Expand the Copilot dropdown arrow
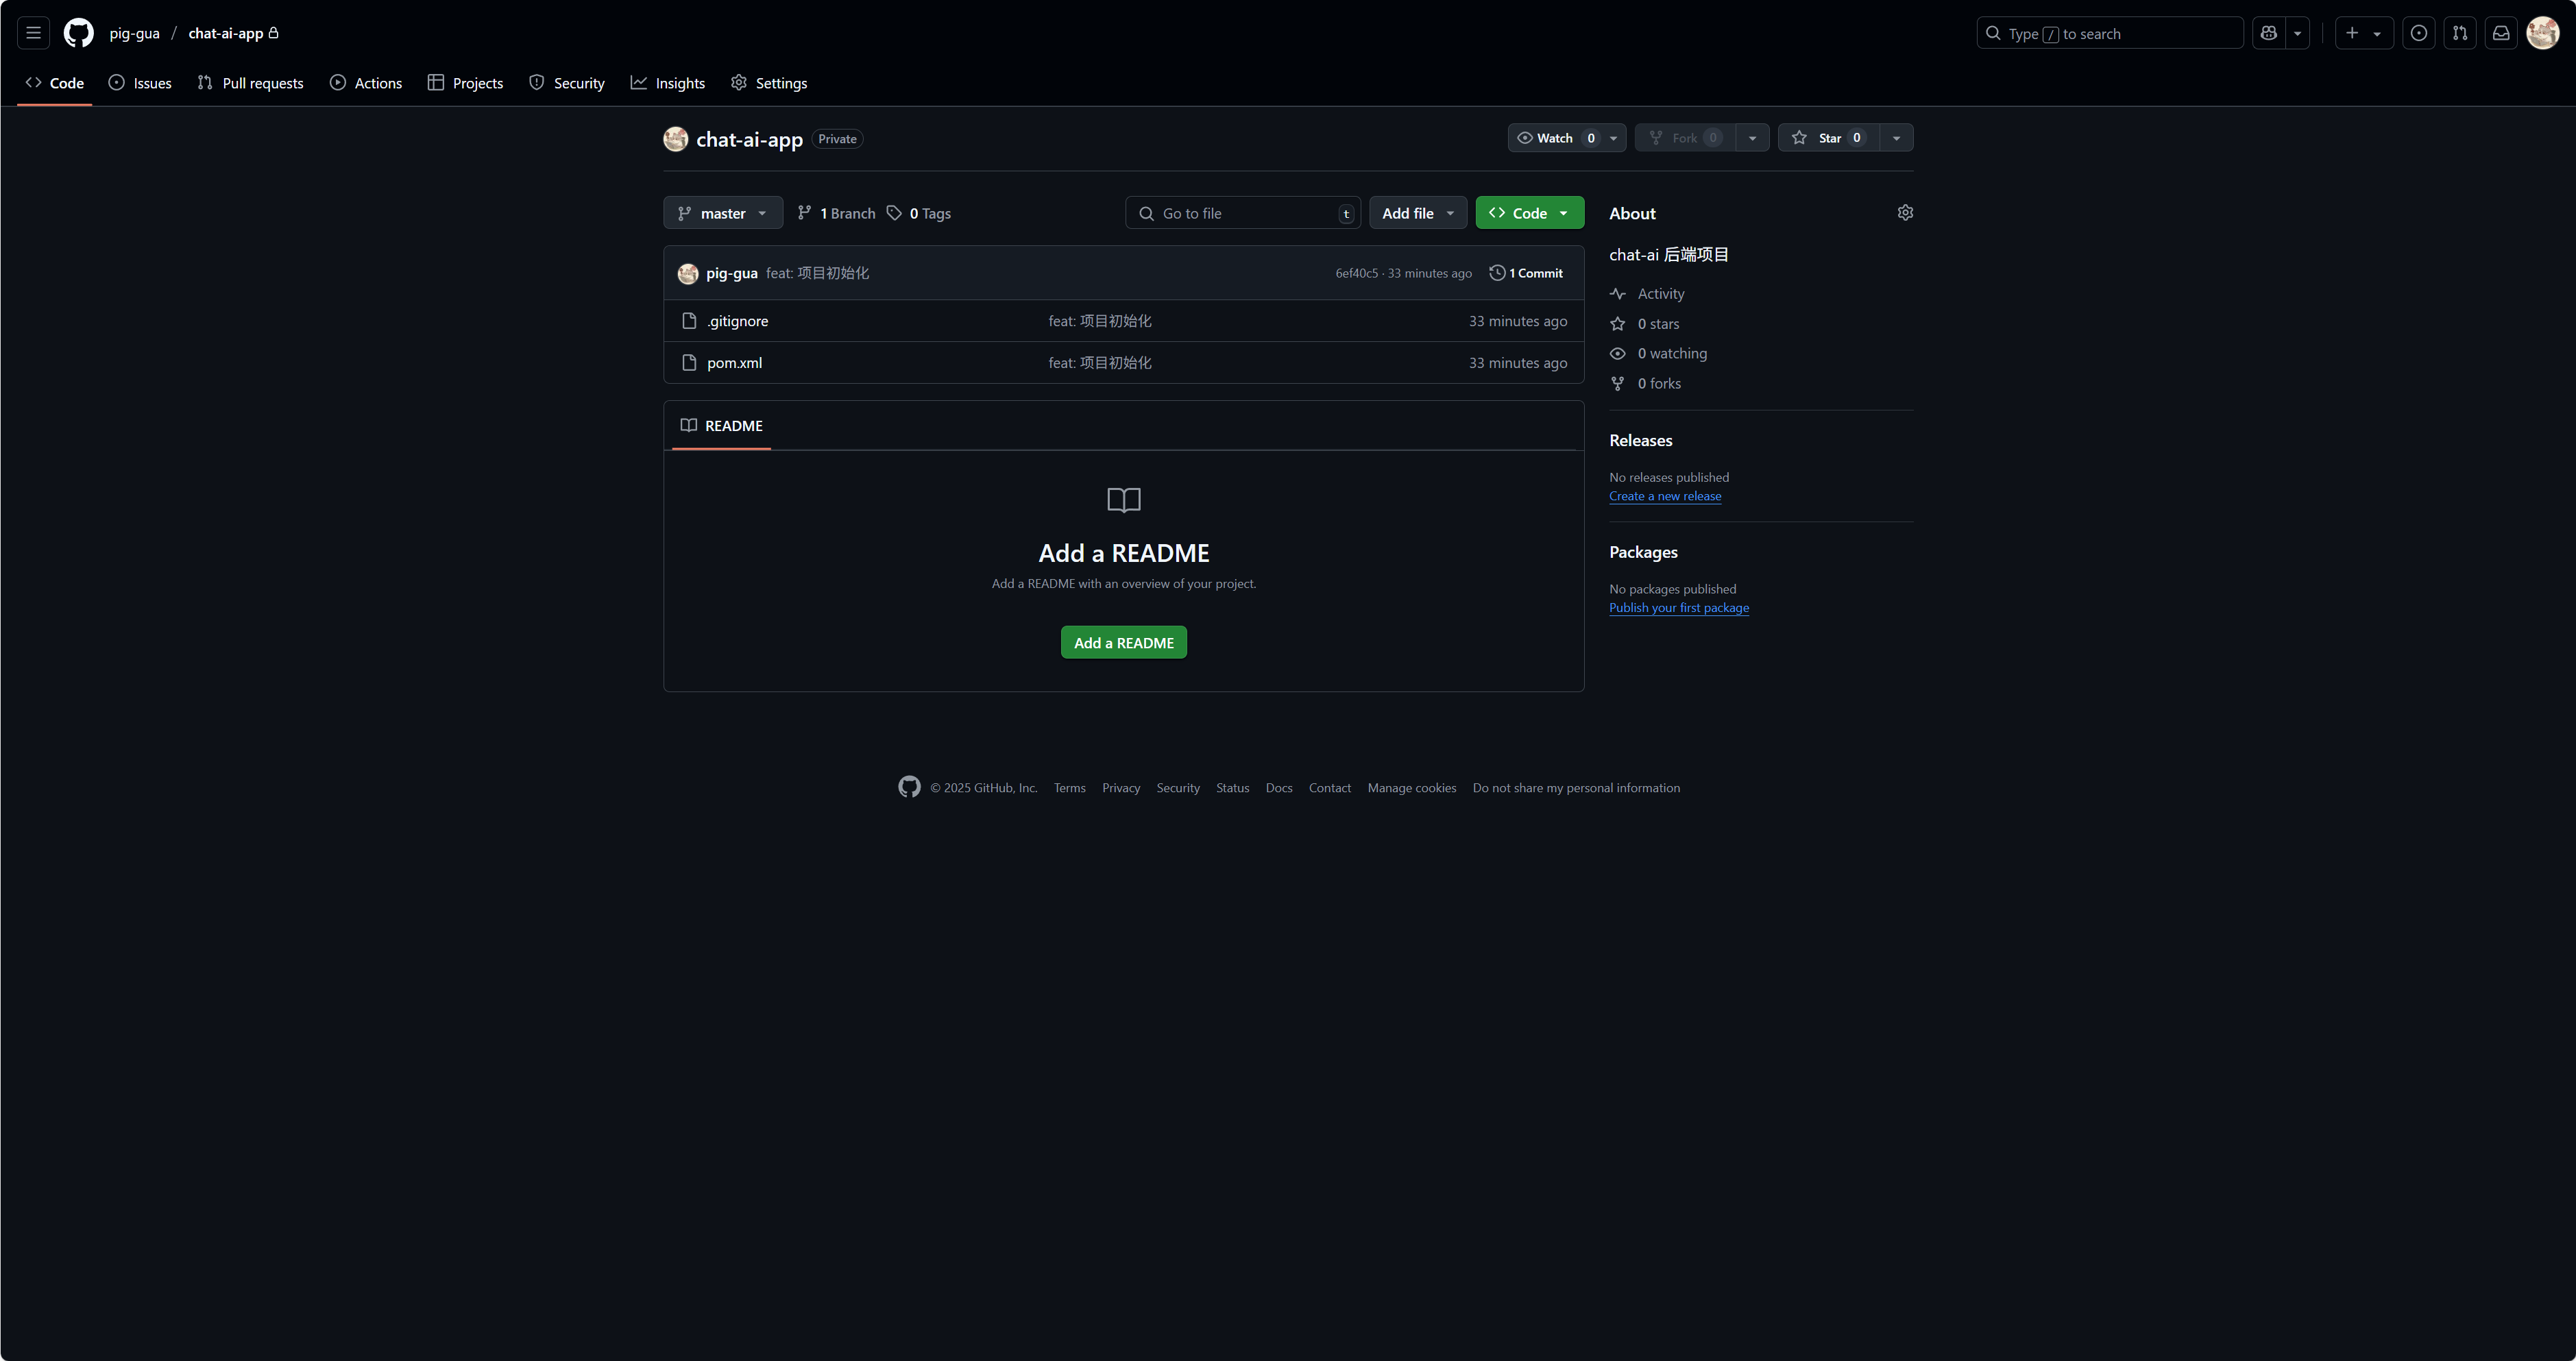 click(2297, 33)
